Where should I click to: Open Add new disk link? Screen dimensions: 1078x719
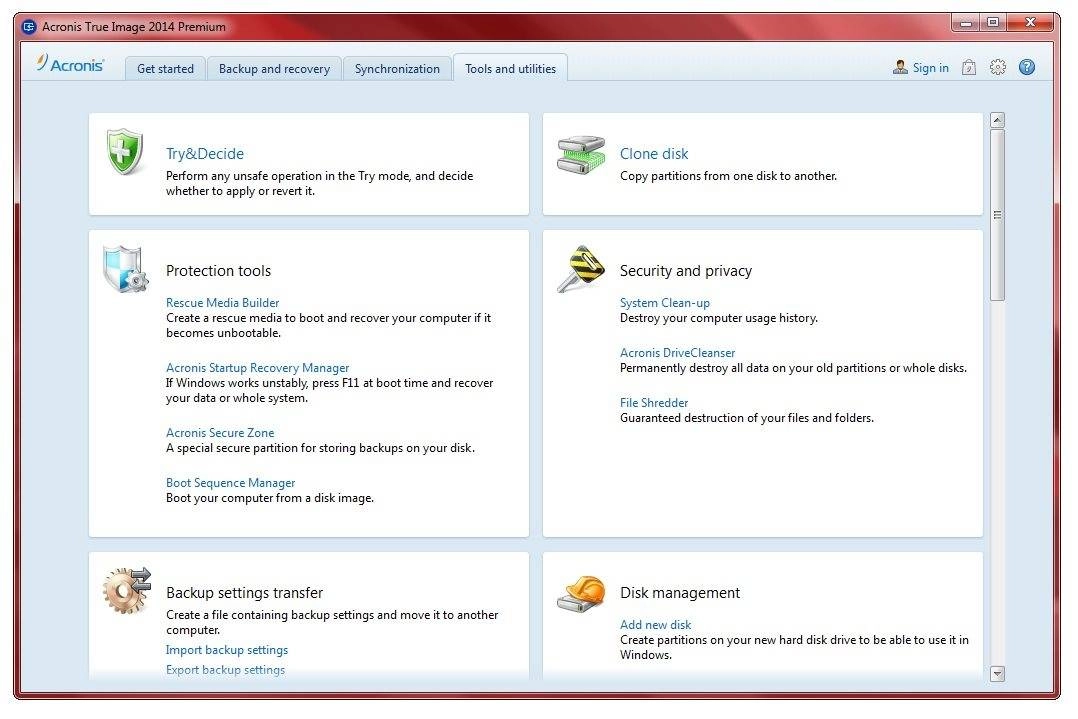pyautogui.click(x=655, y=624)
